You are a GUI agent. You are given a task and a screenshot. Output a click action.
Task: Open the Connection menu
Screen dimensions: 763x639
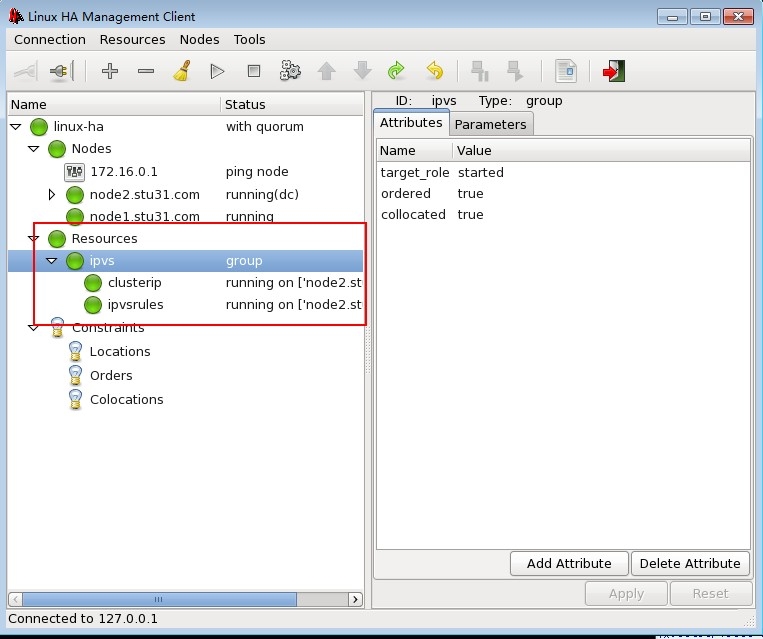(50, 39)
